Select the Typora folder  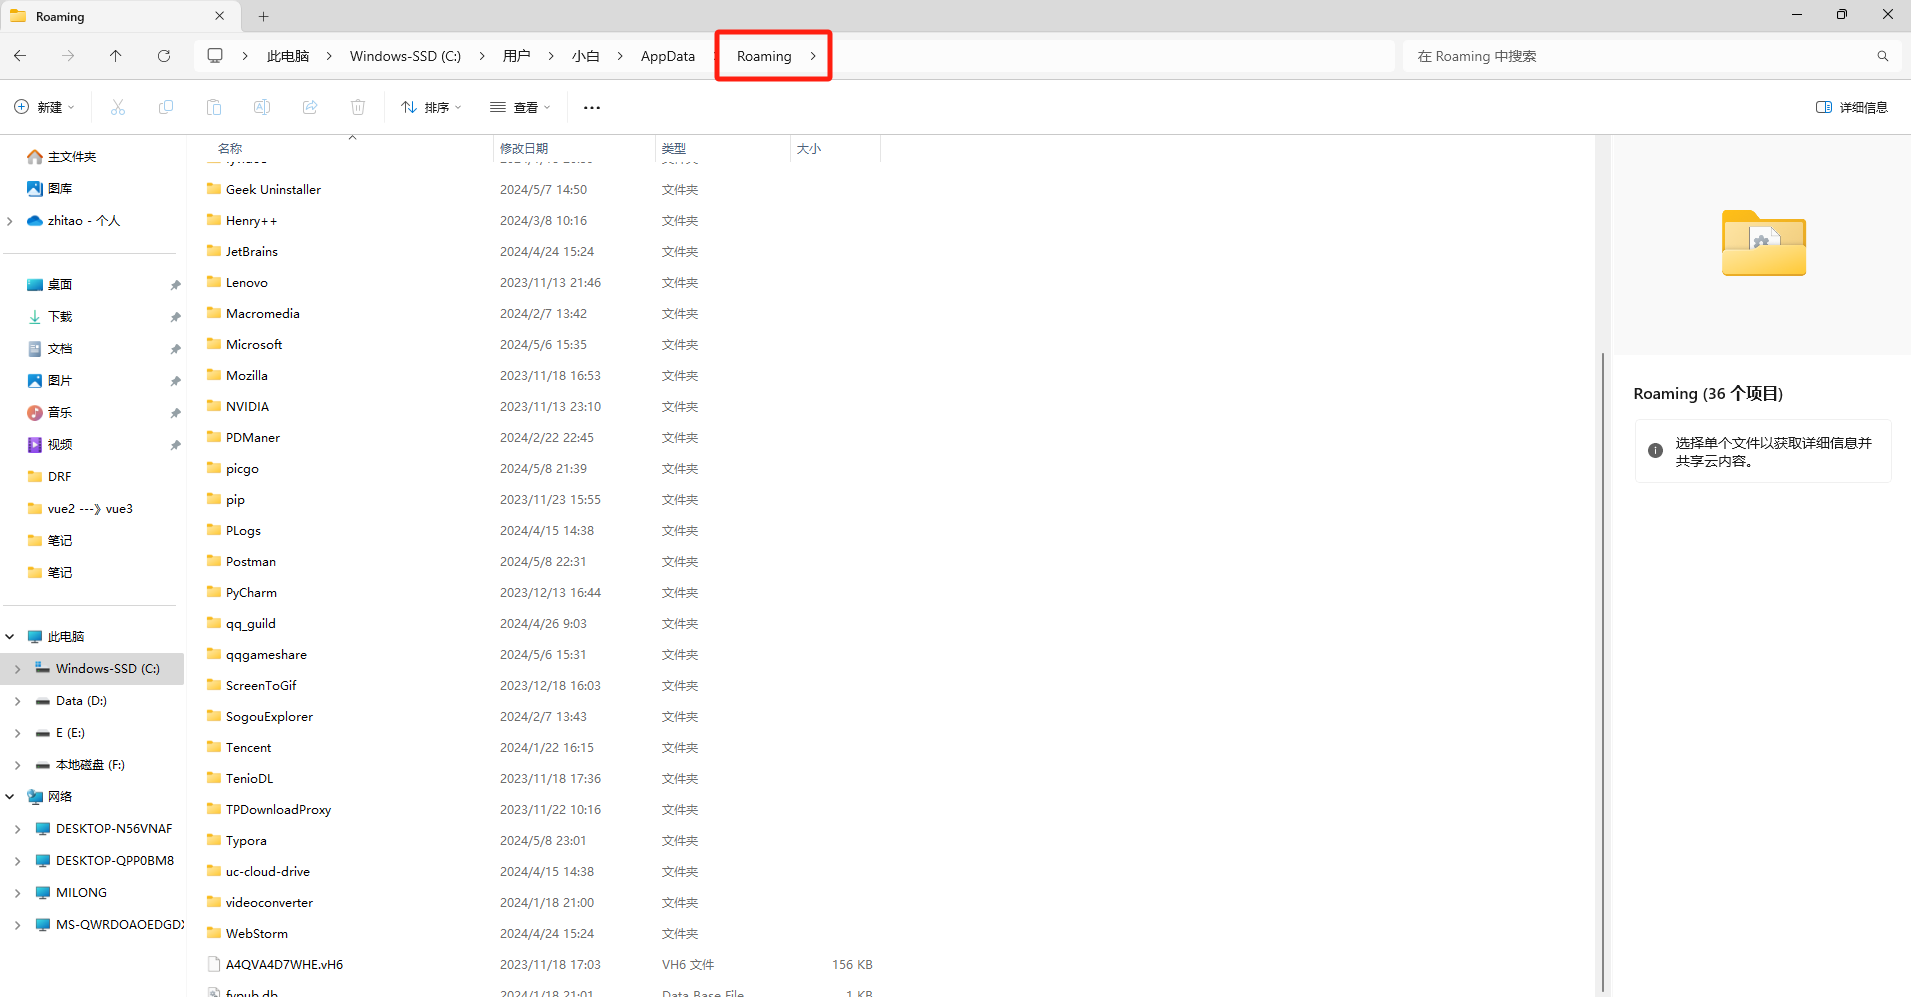click(246, 841)
